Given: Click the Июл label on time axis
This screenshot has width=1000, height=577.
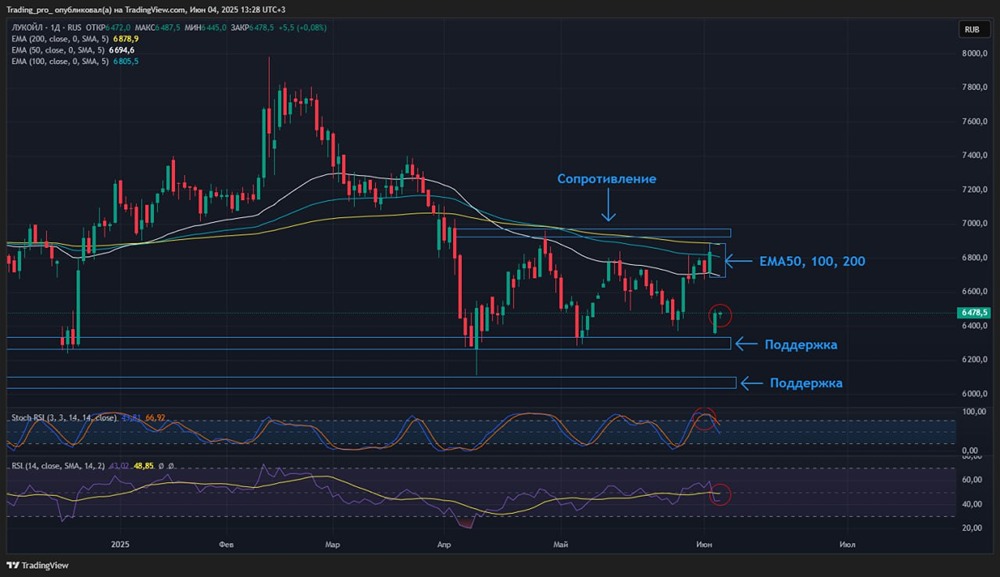Looking at the screenshot, I should pyautogui.click(x=847, y=544).
